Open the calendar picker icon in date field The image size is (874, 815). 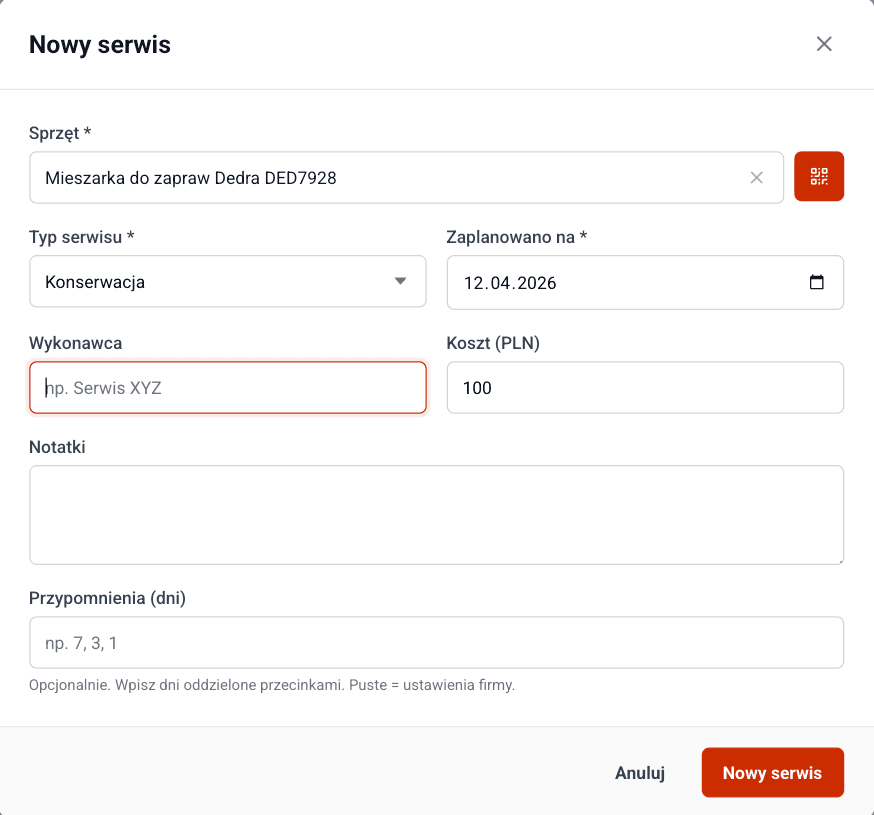coord(816,282)
